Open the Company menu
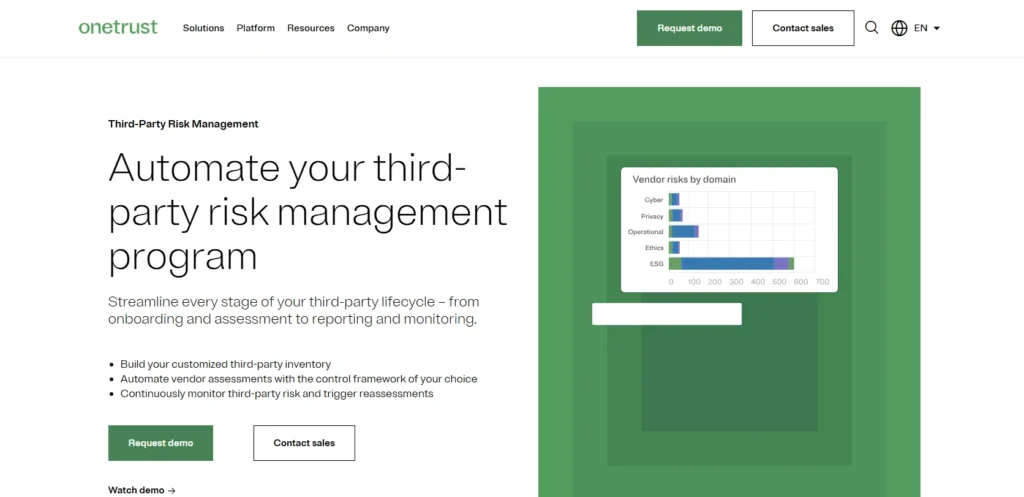This screenshot has height=497, width=1024. (x=368, y=28)
